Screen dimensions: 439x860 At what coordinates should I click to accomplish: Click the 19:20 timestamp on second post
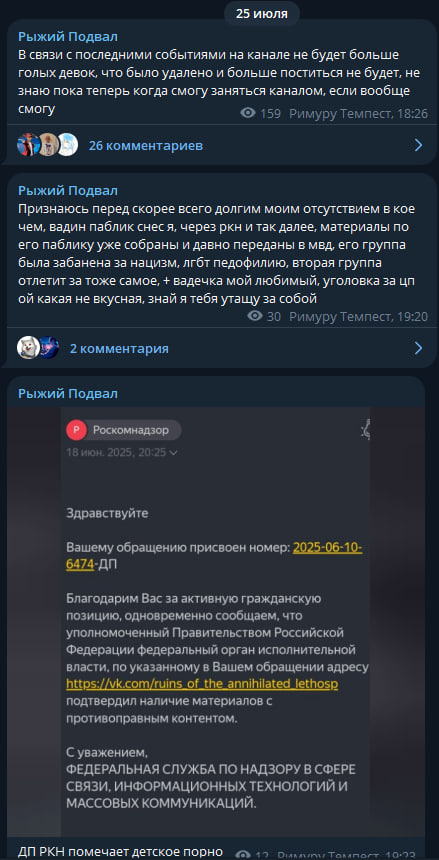coord(413,316)
